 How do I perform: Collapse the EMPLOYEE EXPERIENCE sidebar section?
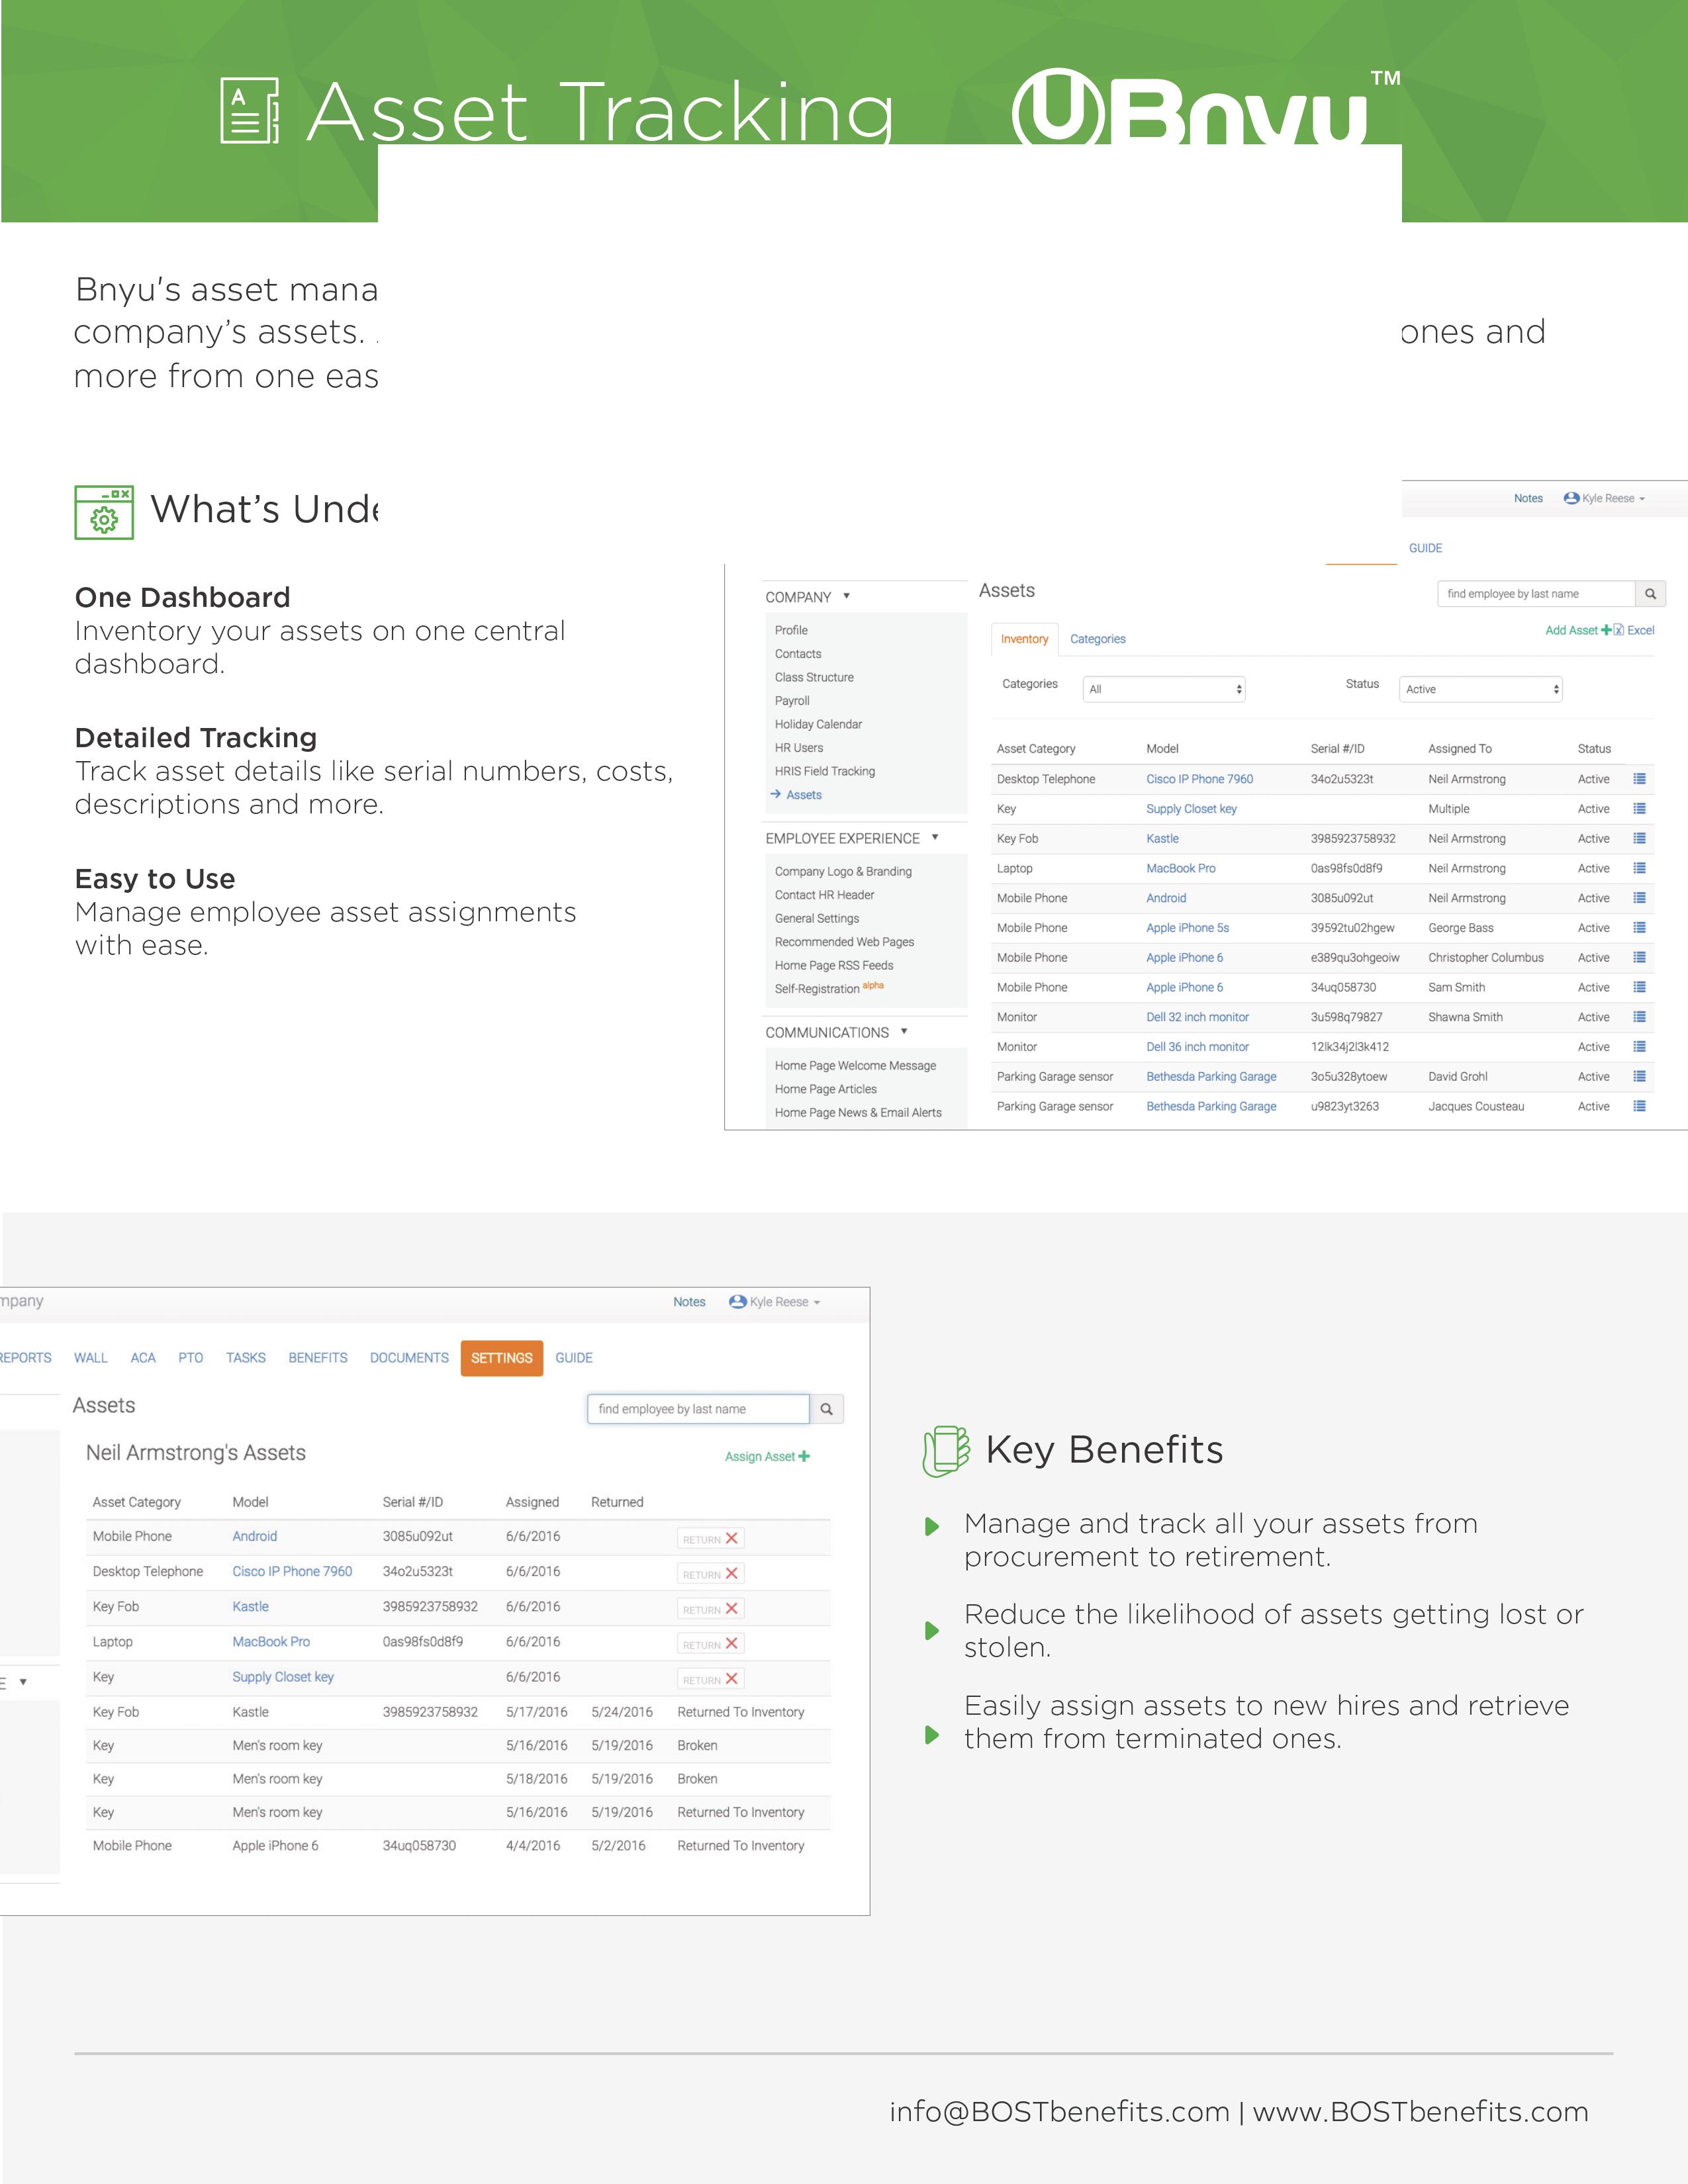(x=935, y=837)
